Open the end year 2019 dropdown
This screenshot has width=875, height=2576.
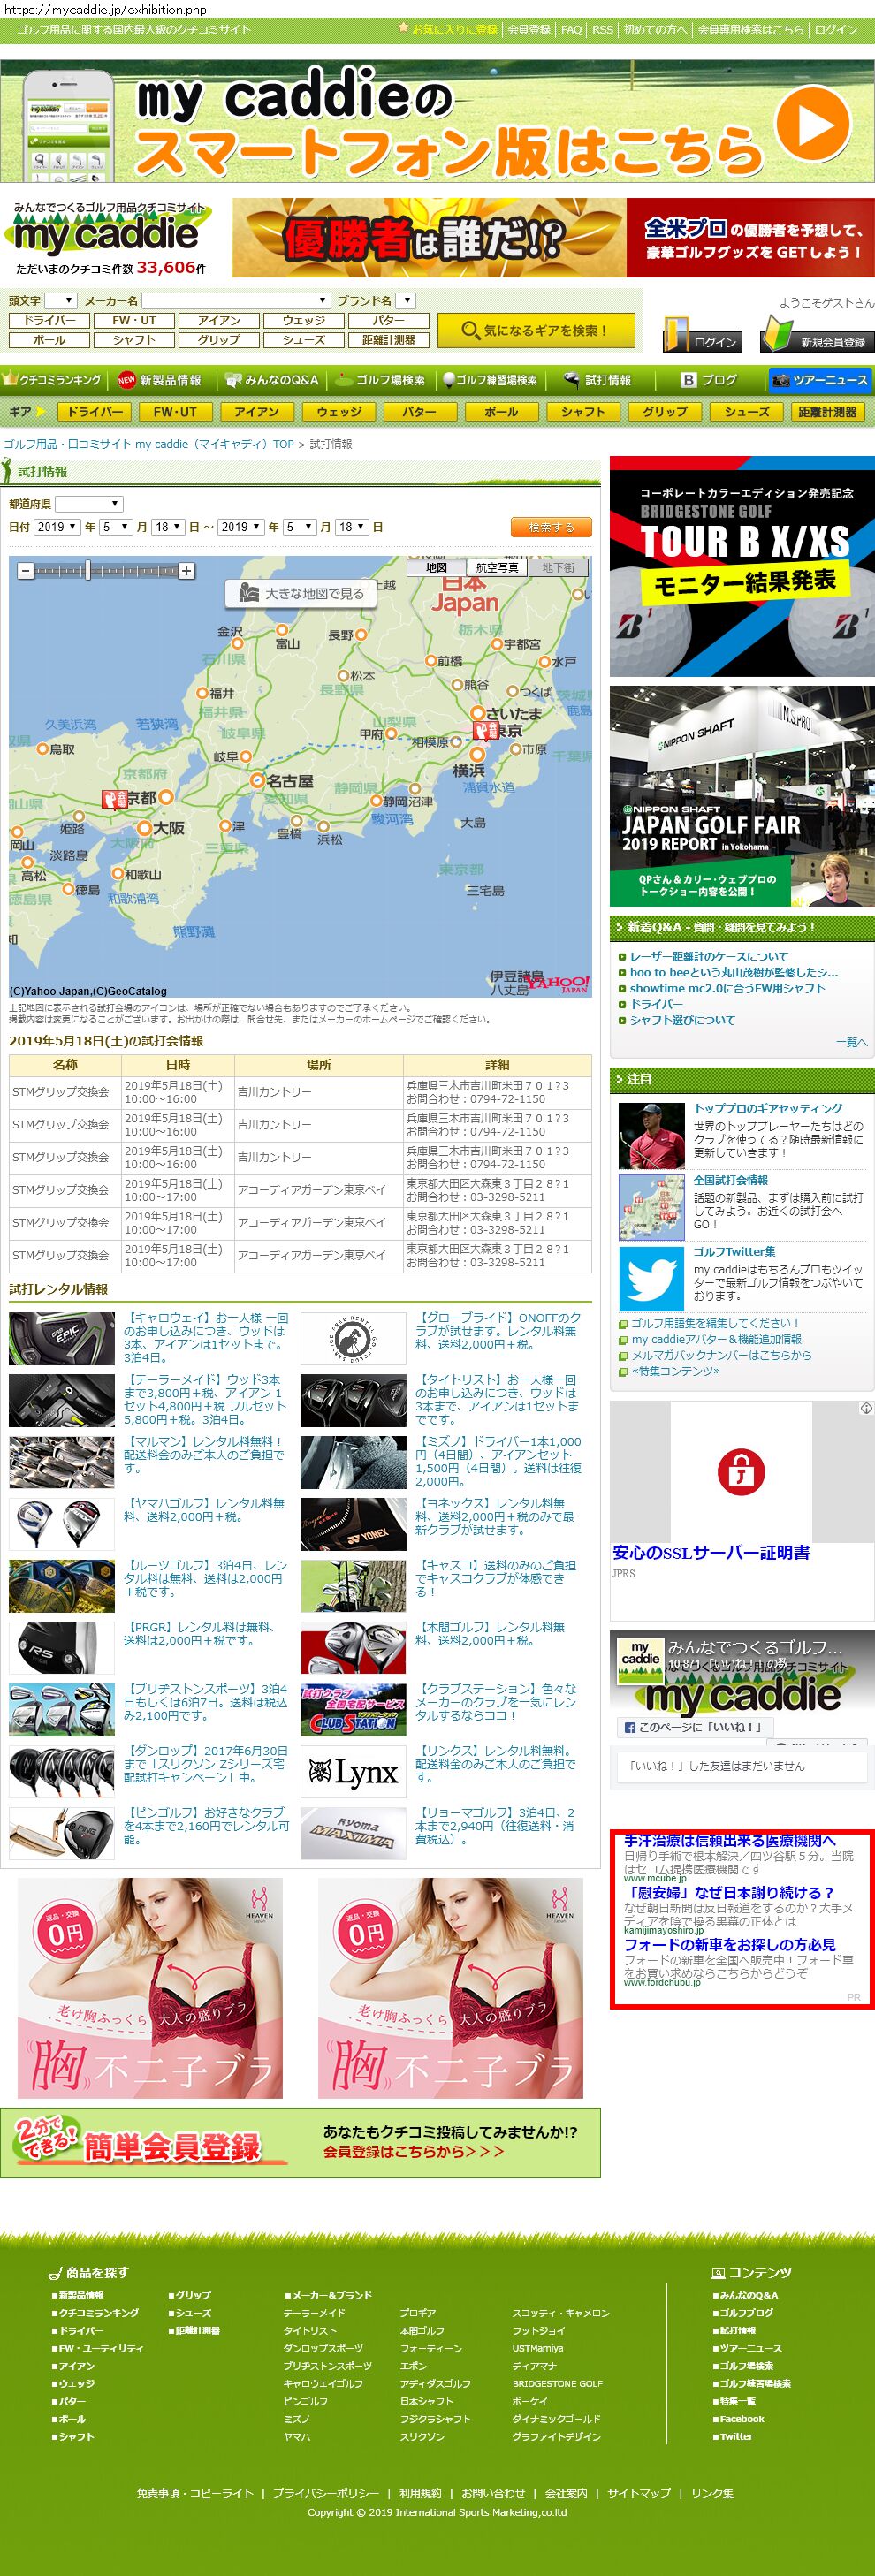(x=241, y=527)
